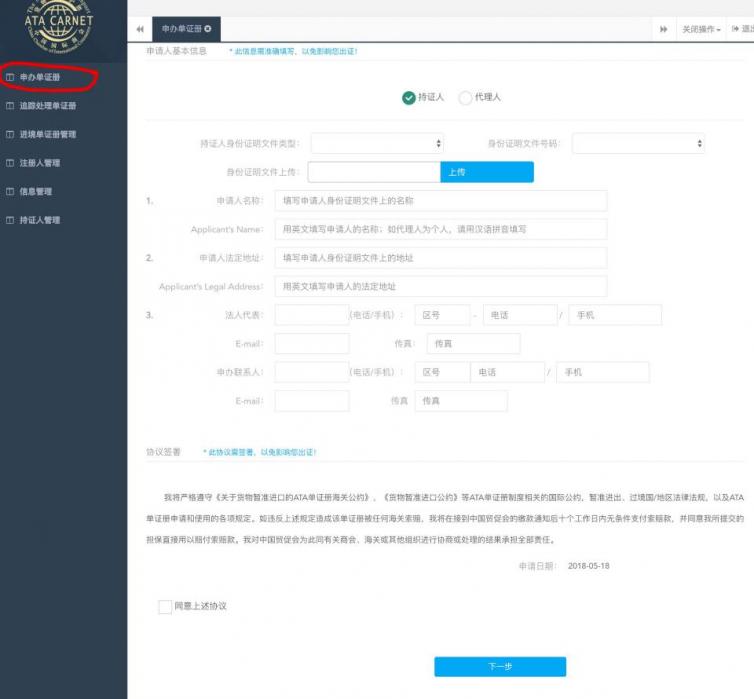
Task: Select the 代理人 radio option
Action: [465, 98]
